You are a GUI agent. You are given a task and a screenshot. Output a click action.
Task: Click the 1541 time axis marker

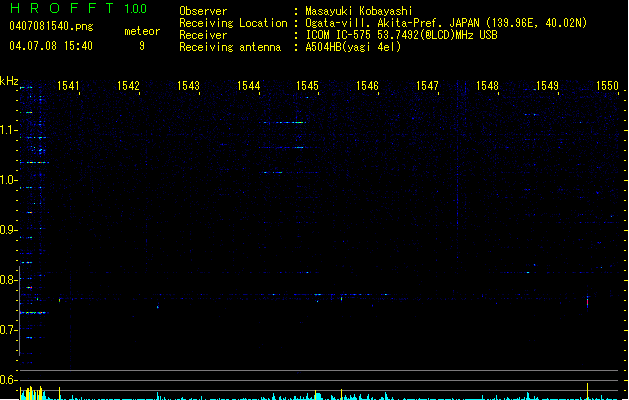[68, 86]
